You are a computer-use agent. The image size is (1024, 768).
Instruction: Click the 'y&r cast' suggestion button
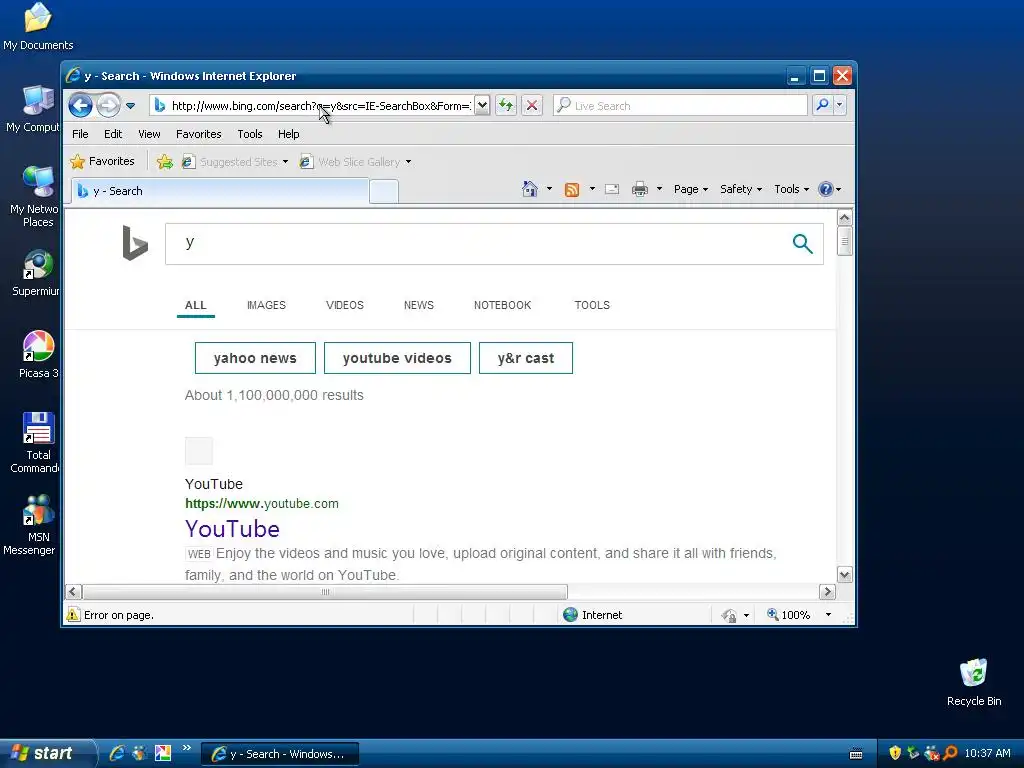tap(526, 358)
